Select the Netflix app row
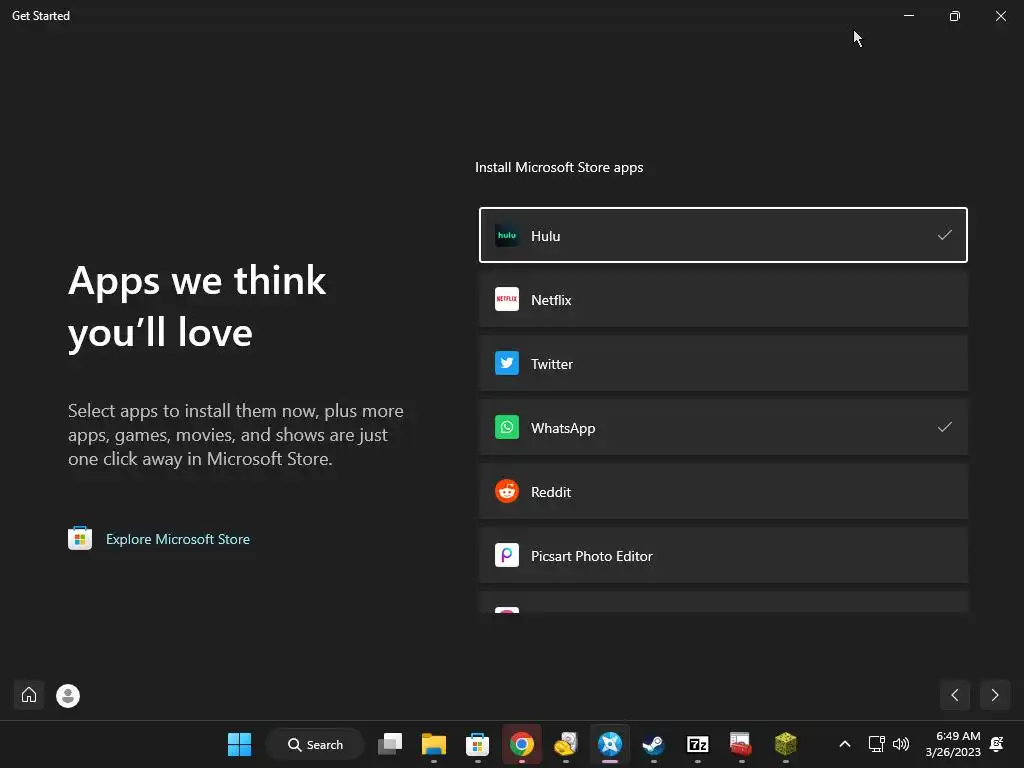Viewport: 1024px width, 768px height. point(723,299)
